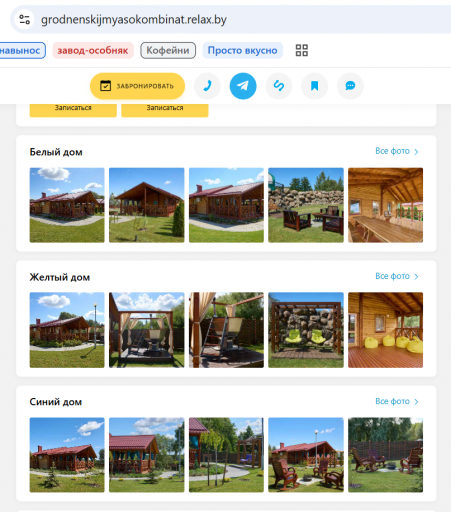Click the chevron next to Белый дом photos
This screenshot has height=512, width=451.
tap(416, 152)
